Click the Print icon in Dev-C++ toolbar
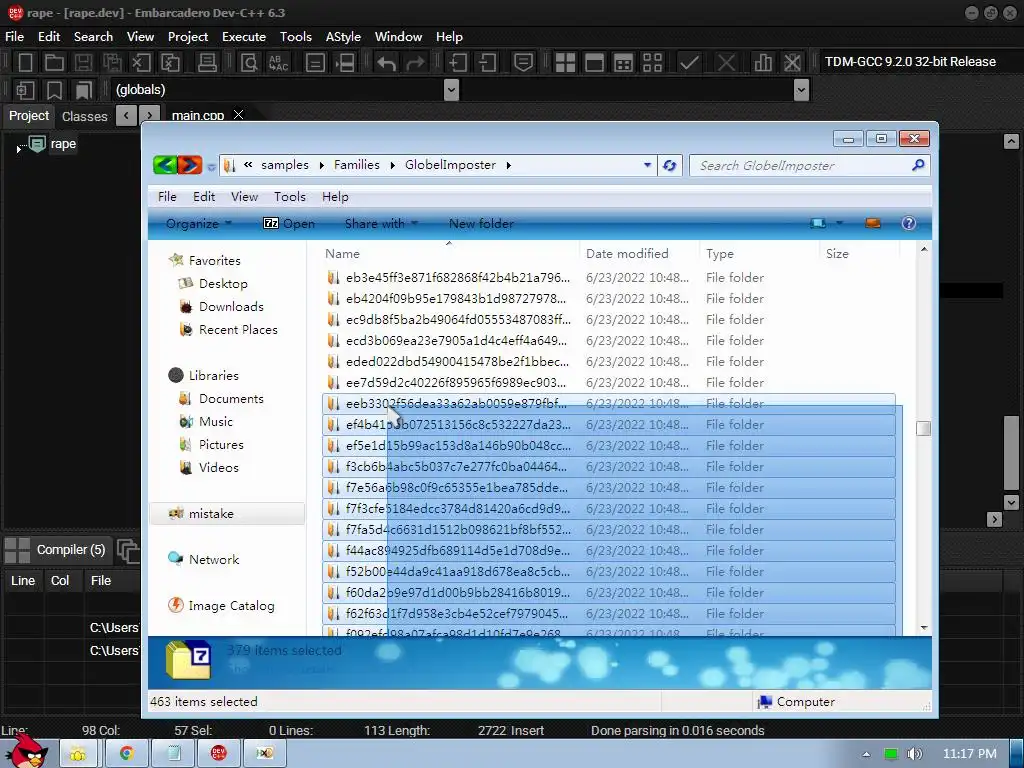1024x768 pixels. coord(207,63)
